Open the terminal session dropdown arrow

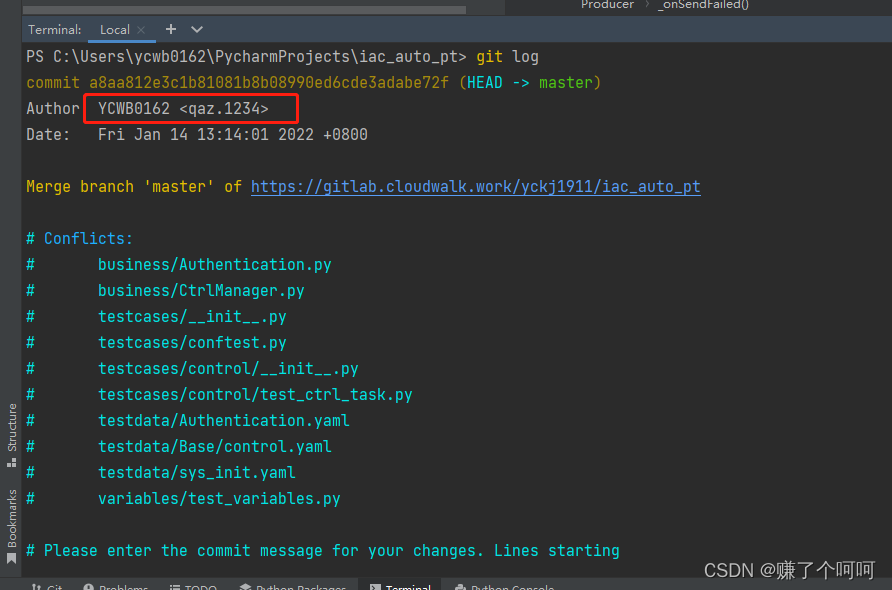point(197,30)
